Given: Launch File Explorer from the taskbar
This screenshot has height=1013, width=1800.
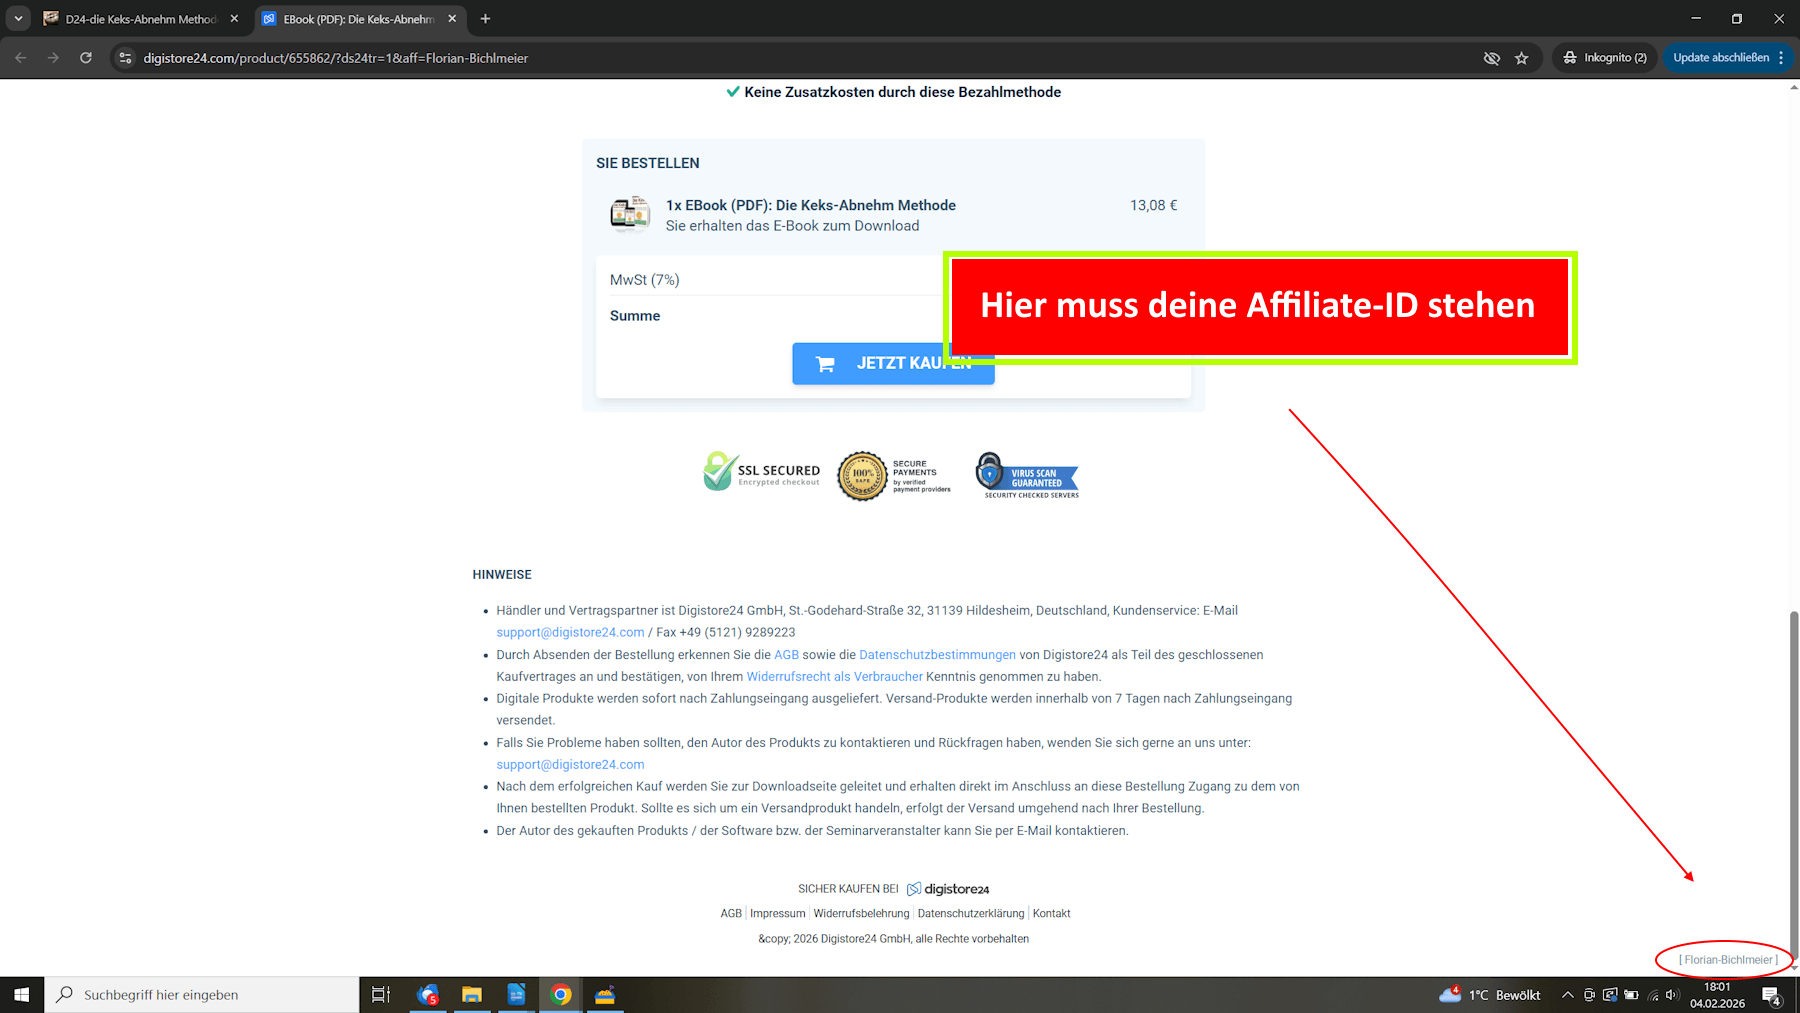Looking at the screenshot, I should tap(472, 994).
